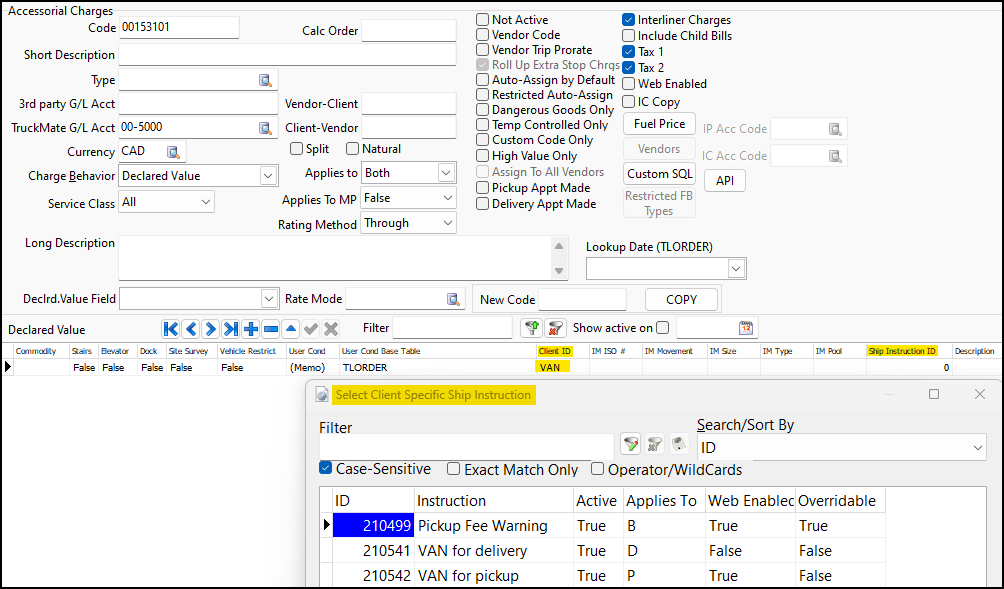Open Currency lookup next to CAD
The width and height of the screenshot is (1004, 589).
173,152
